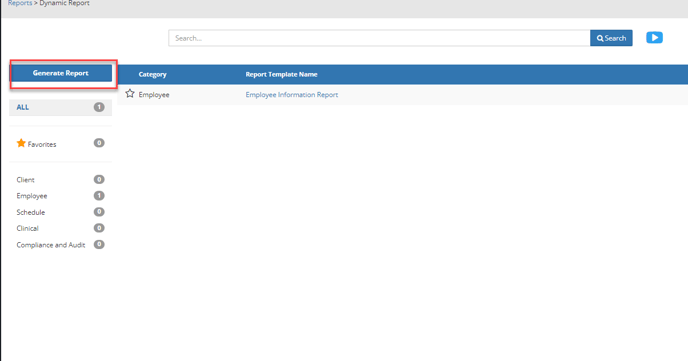
Task: Click the Dynamic Report breadcrumb text
Action: pyautogui.click(x=64, y=3)
